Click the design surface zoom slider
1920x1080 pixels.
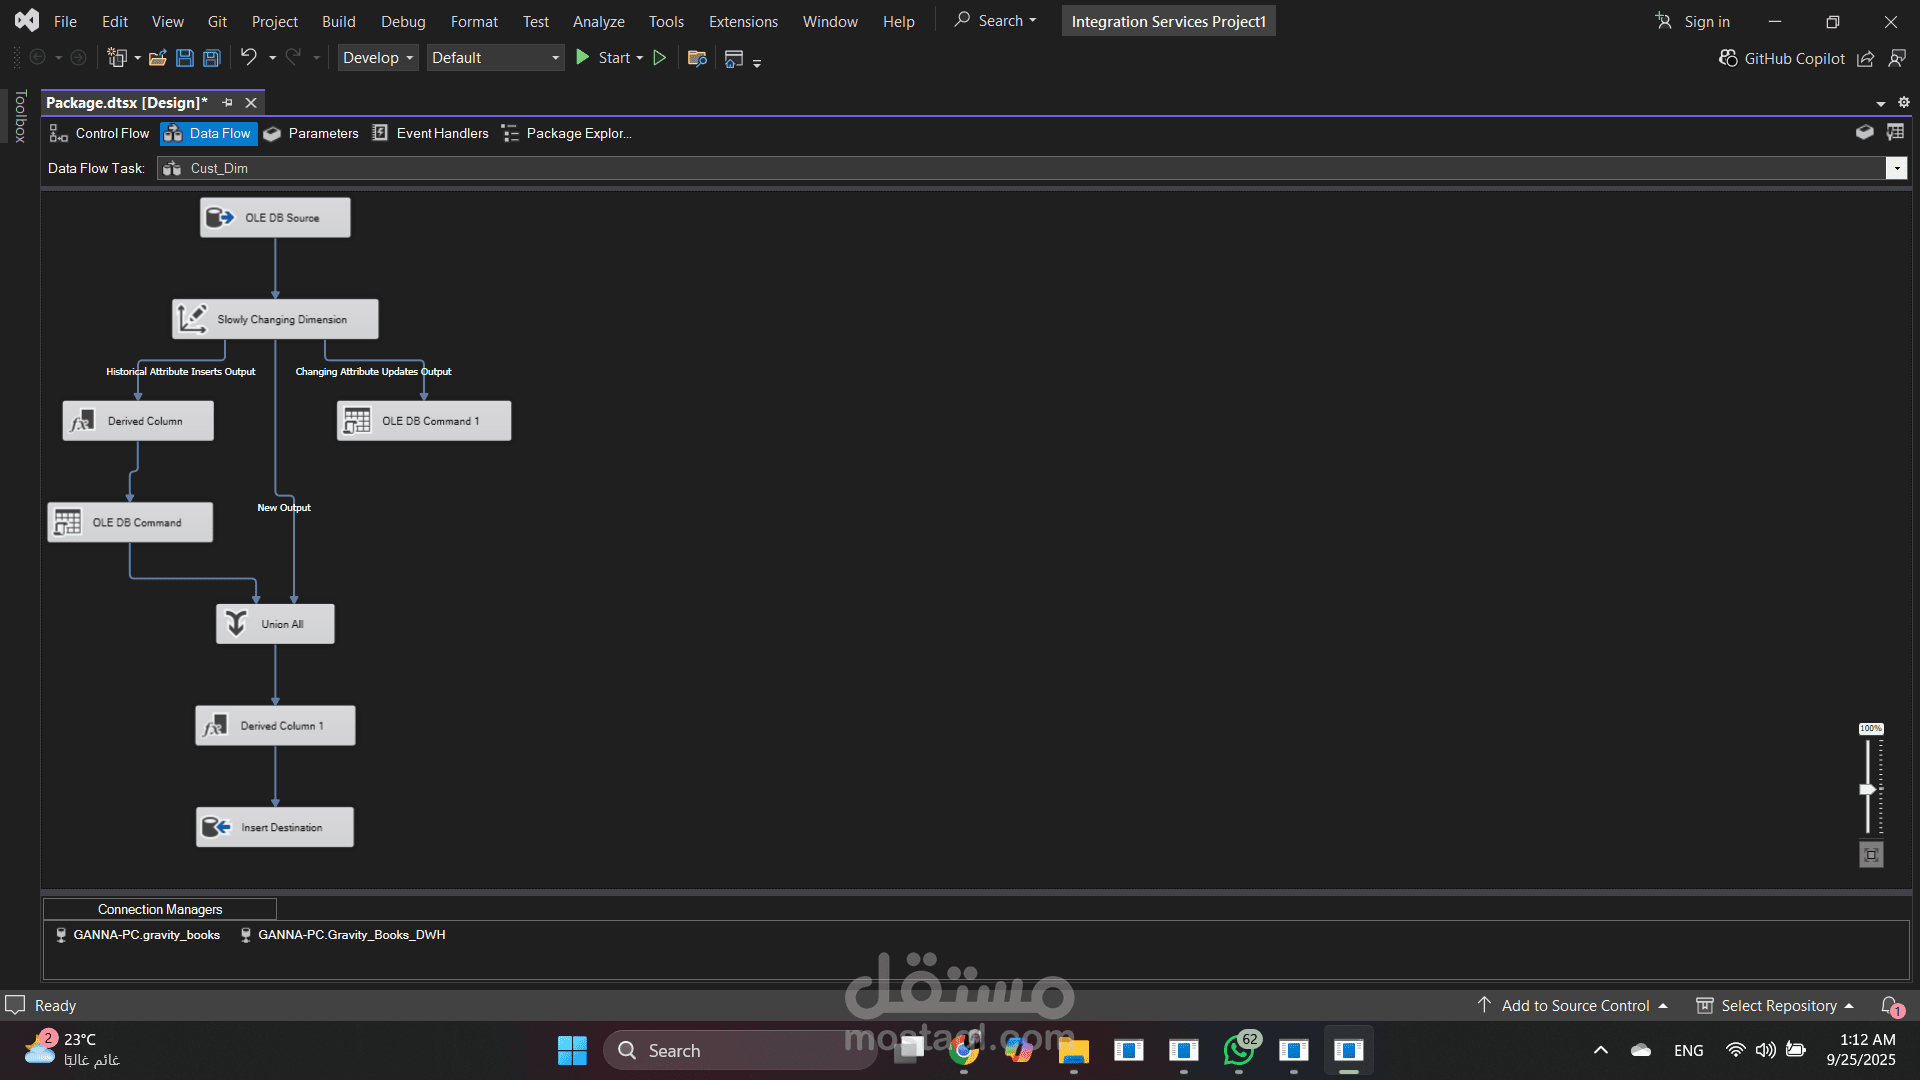[1867, 789]
